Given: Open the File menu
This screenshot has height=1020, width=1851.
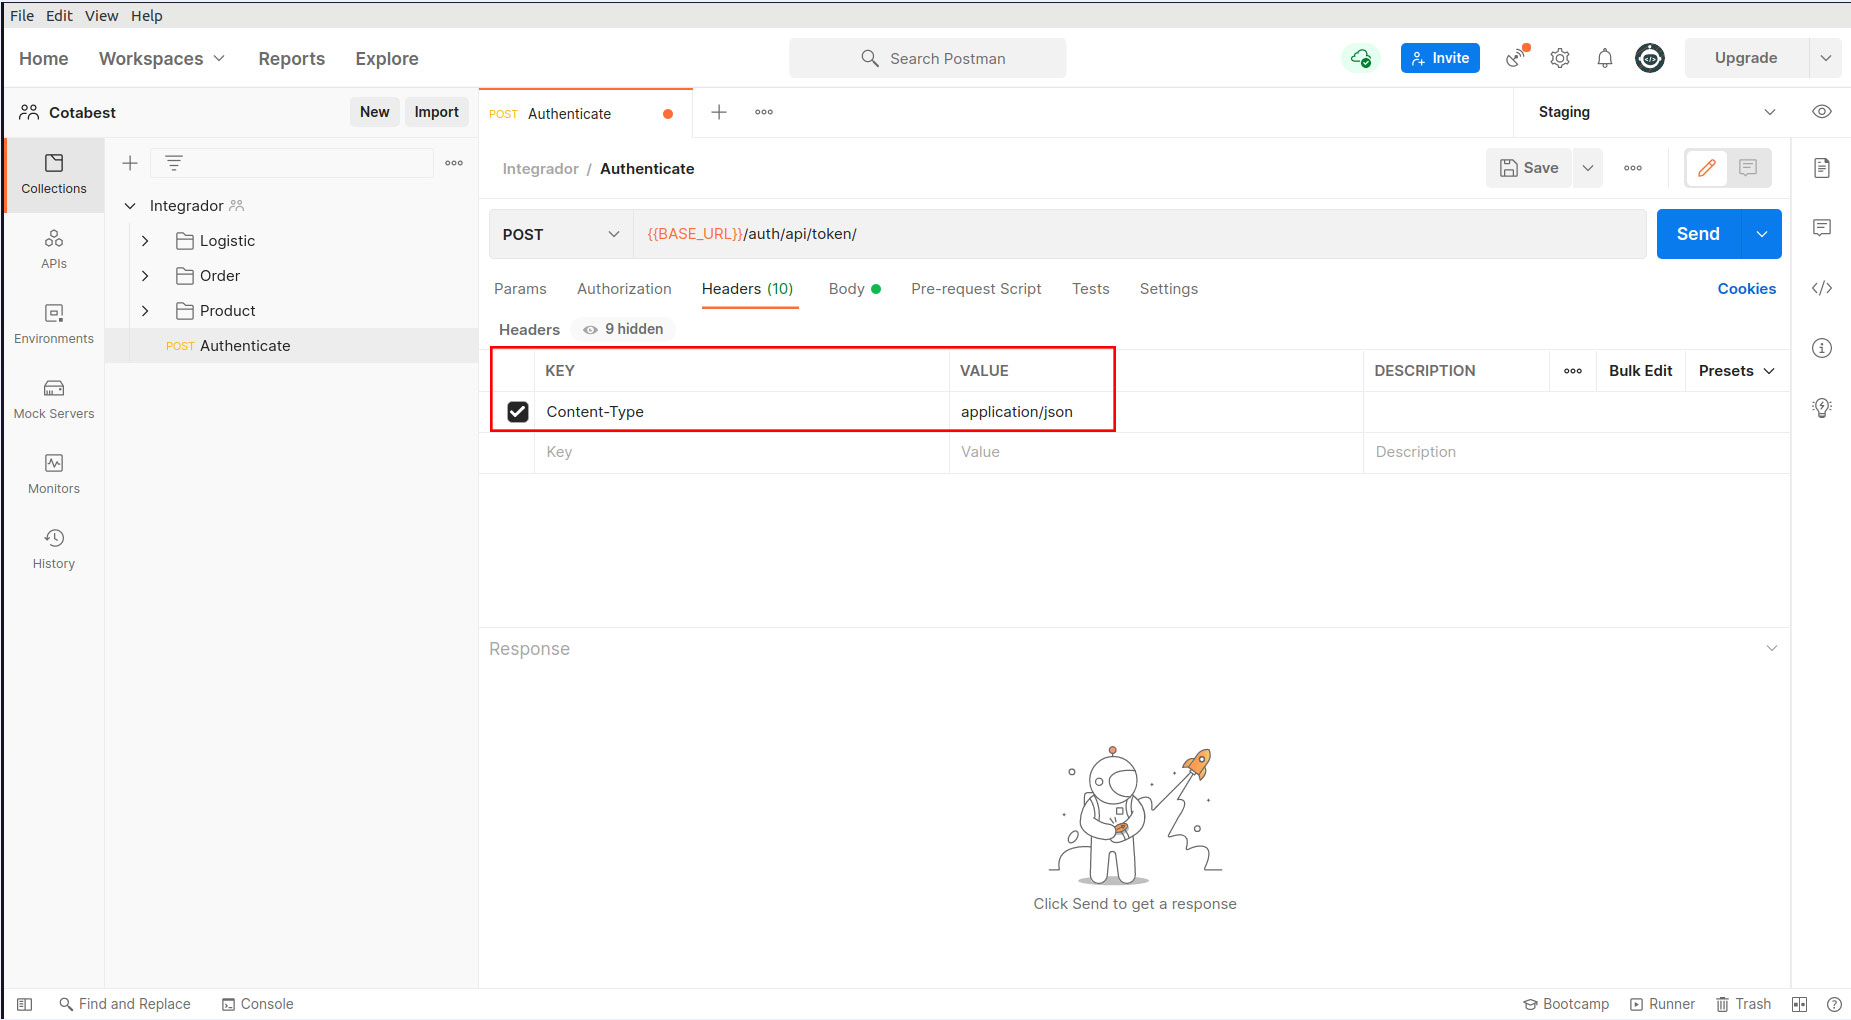Looking at the screenshot, I should click(22, 16).
